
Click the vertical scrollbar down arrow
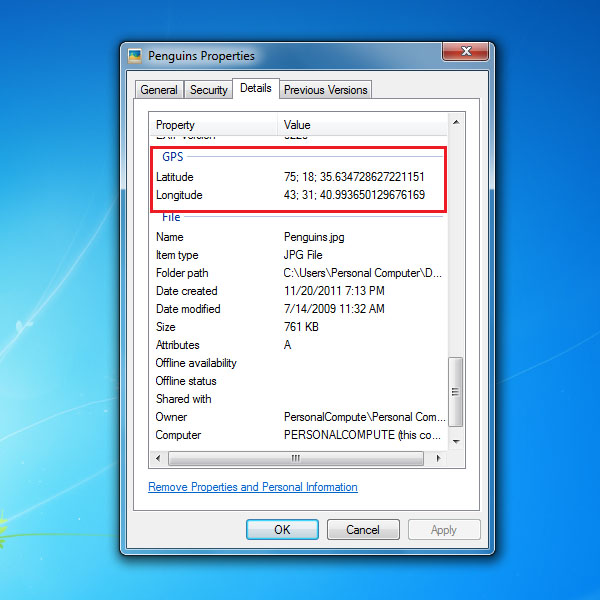point(456,442)
